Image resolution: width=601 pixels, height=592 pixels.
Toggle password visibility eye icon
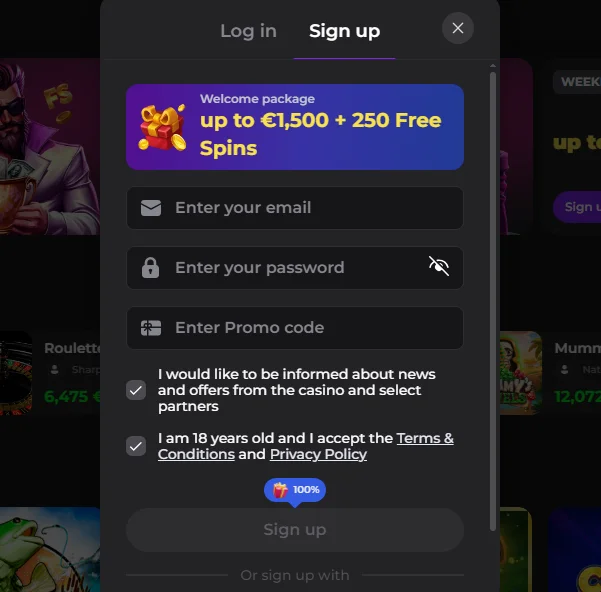point(439,266)
